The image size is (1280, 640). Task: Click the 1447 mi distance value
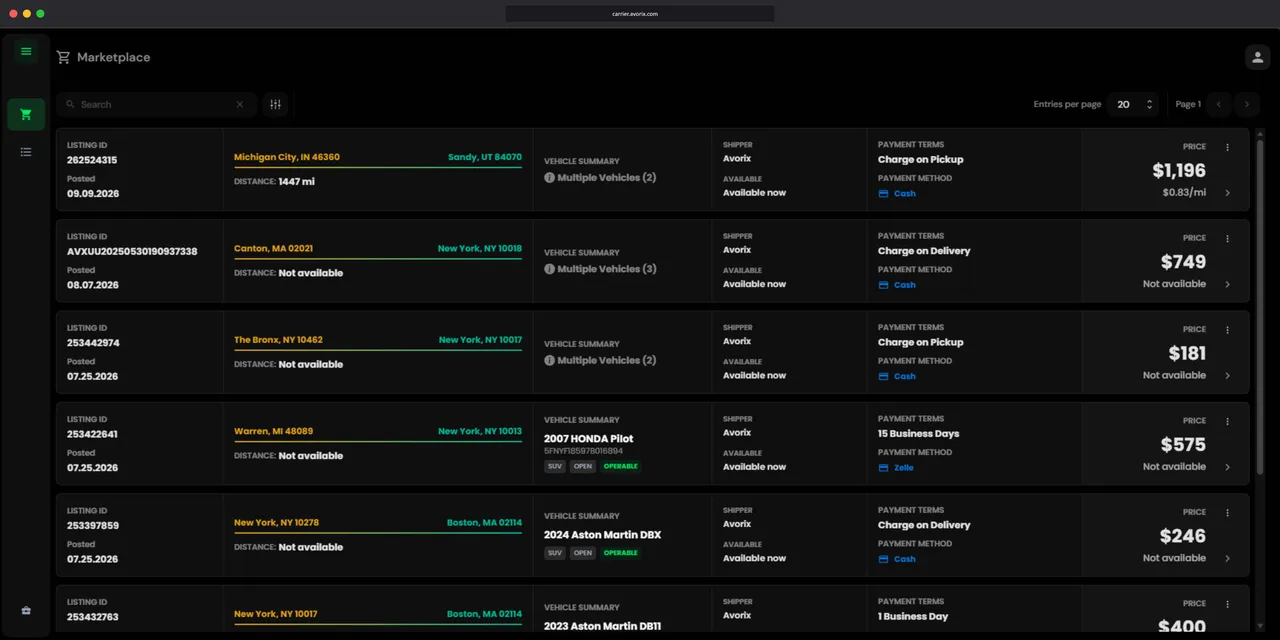click(297, 182)
